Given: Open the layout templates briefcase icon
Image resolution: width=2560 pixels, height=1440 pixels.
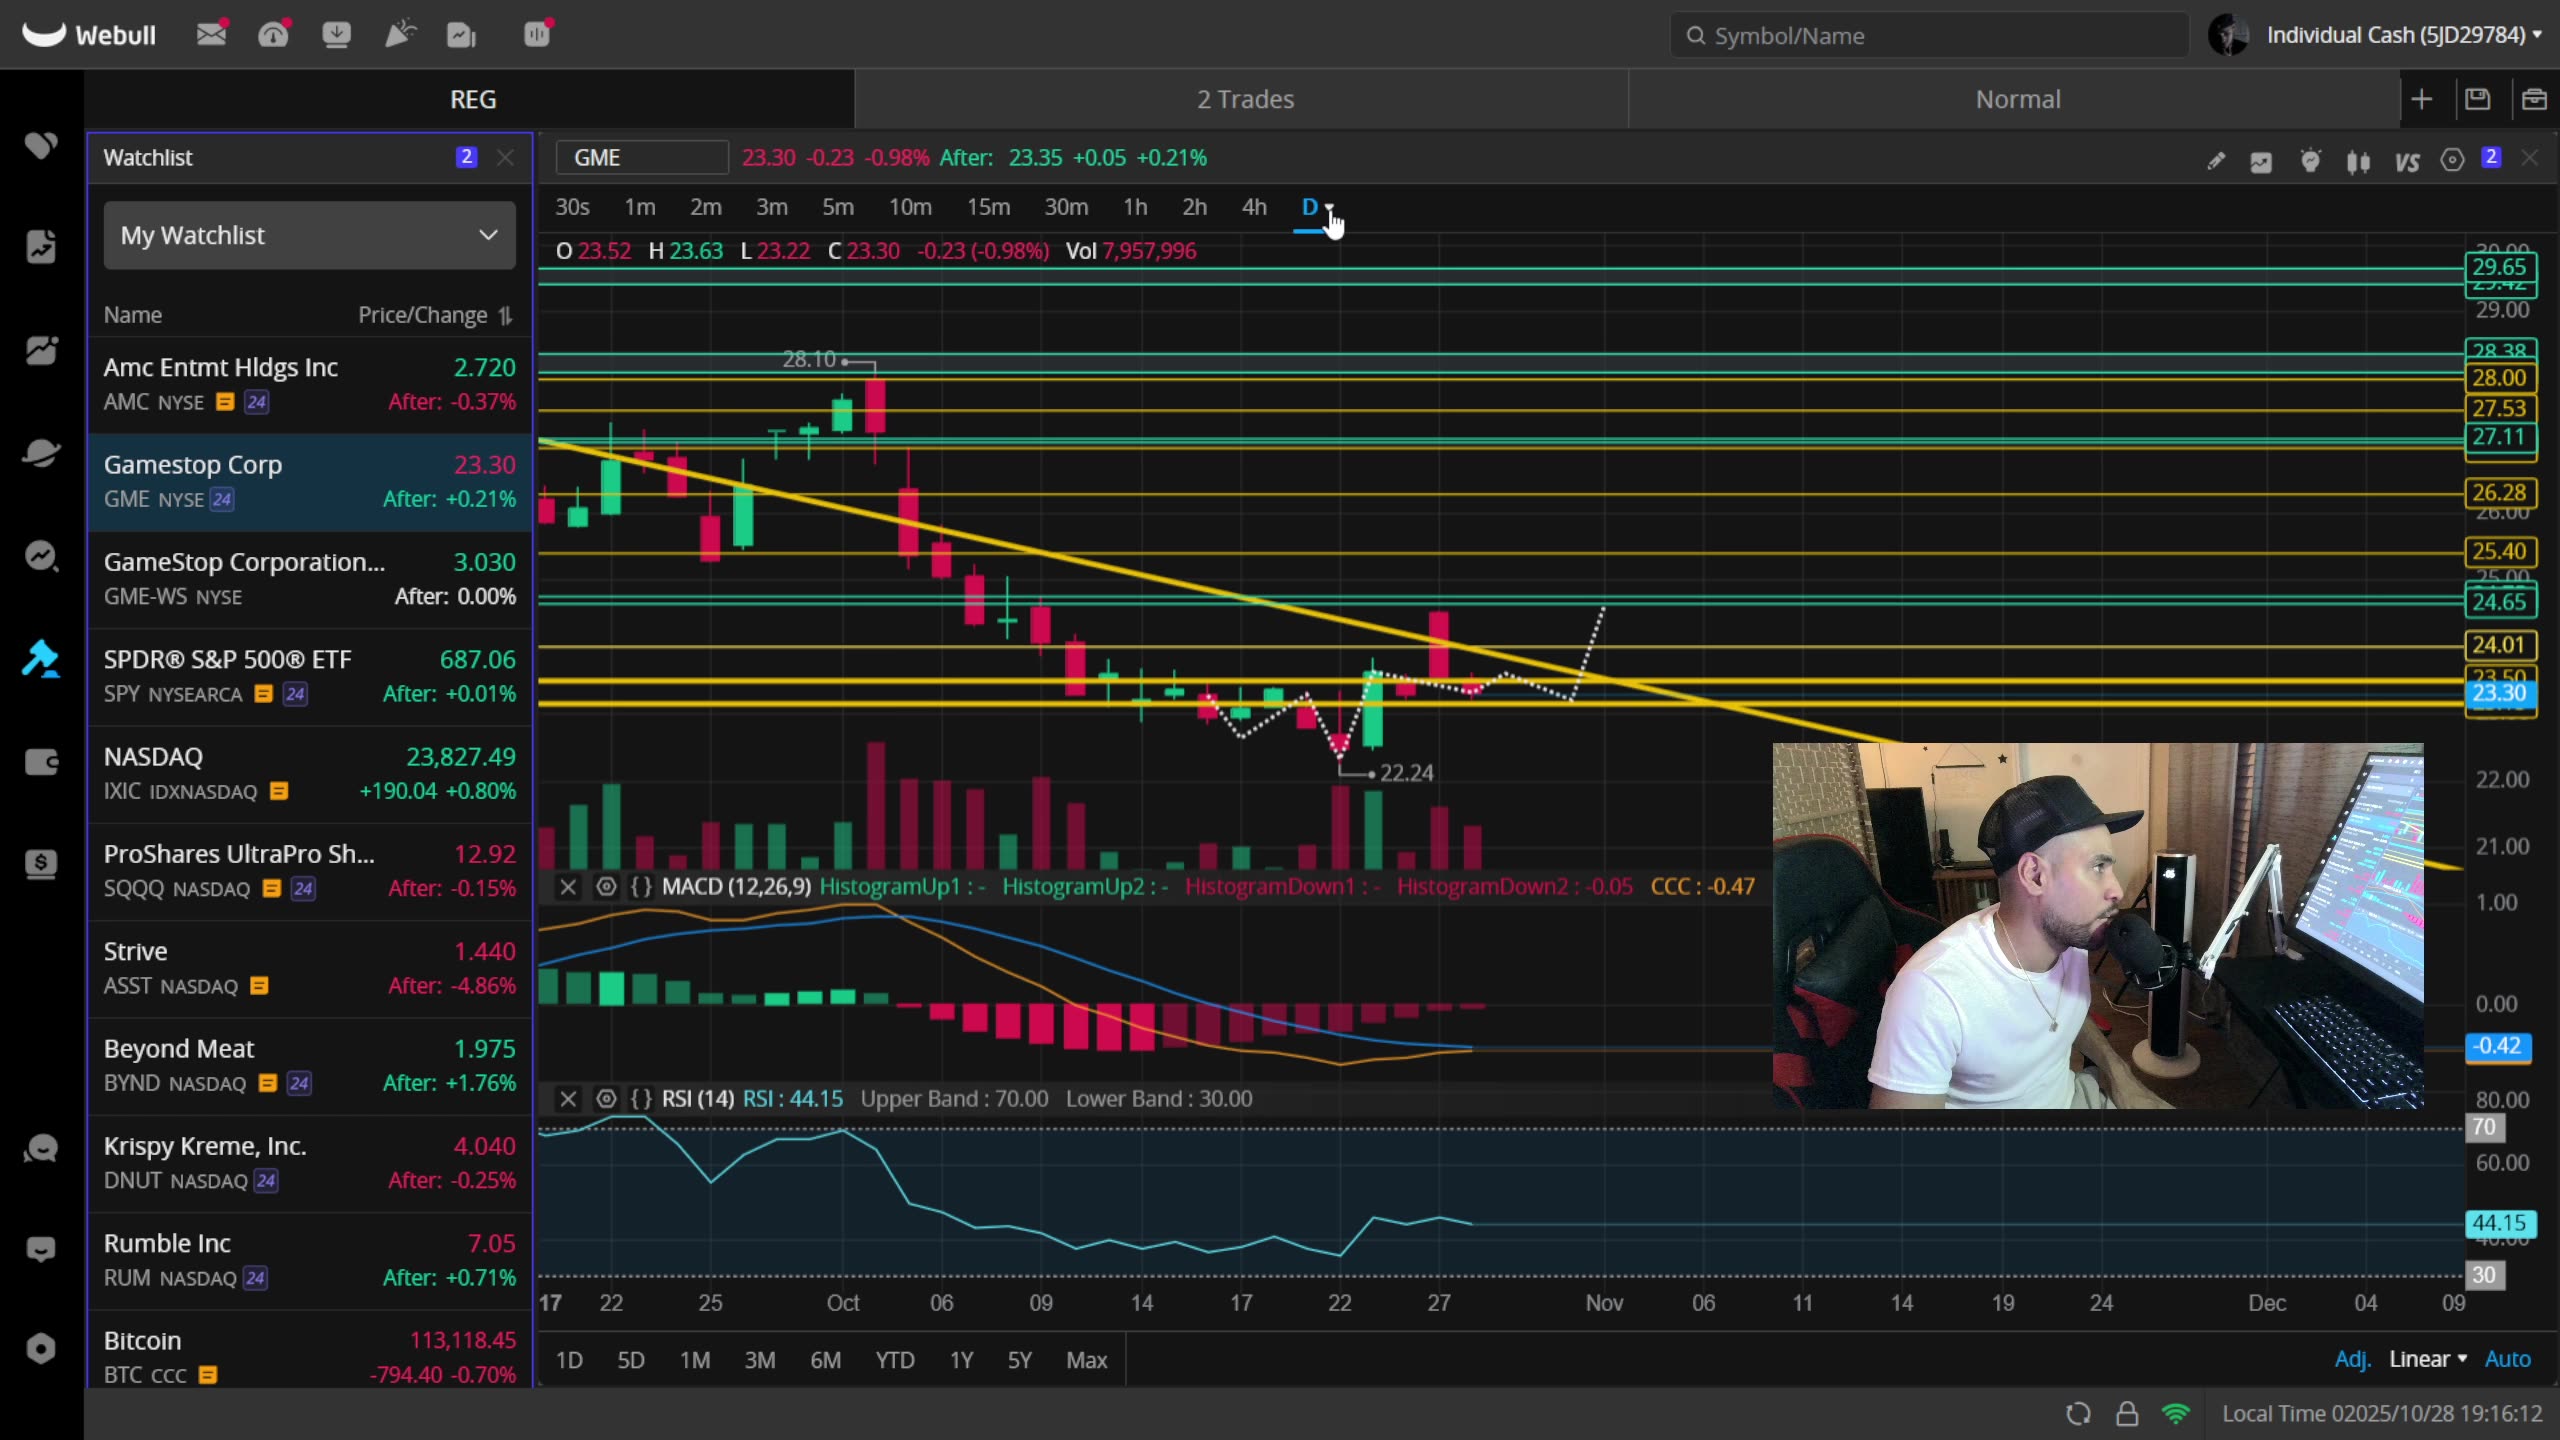Looking at the screenshot, I should click(2533, 99).
